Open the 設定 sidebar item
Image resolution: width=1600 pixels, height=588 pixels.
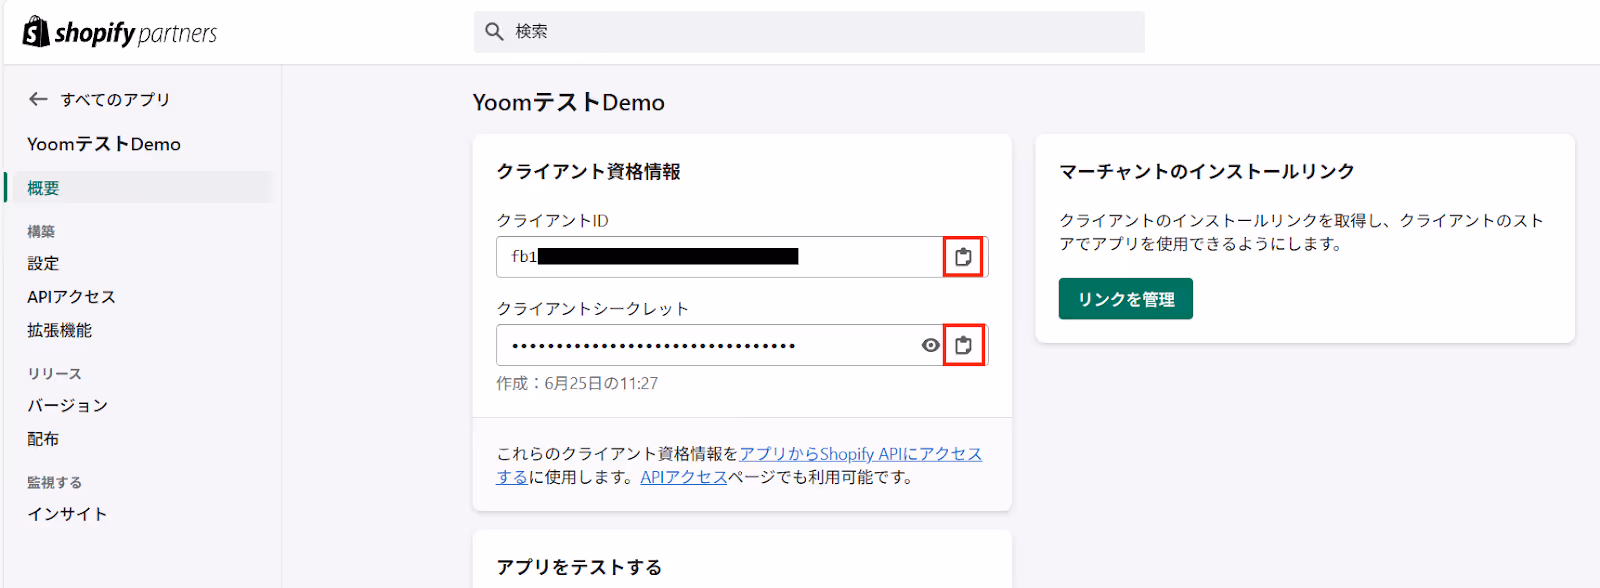coord(43,263)
